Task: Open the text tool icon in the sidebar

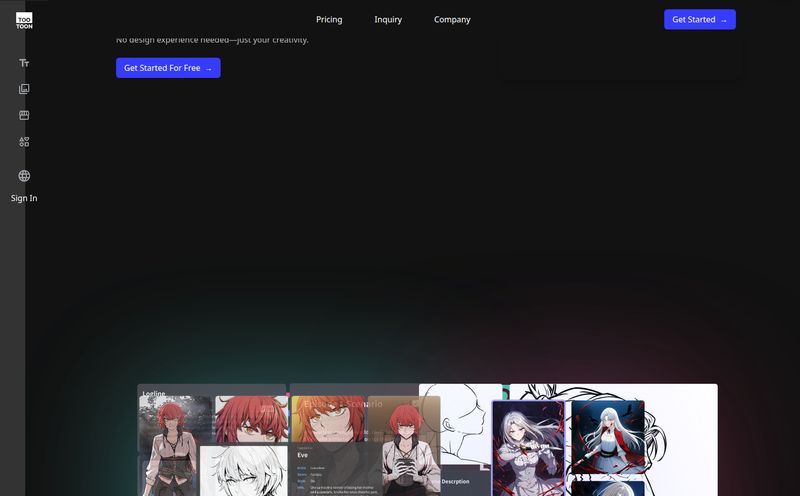Action: (24, 63)
